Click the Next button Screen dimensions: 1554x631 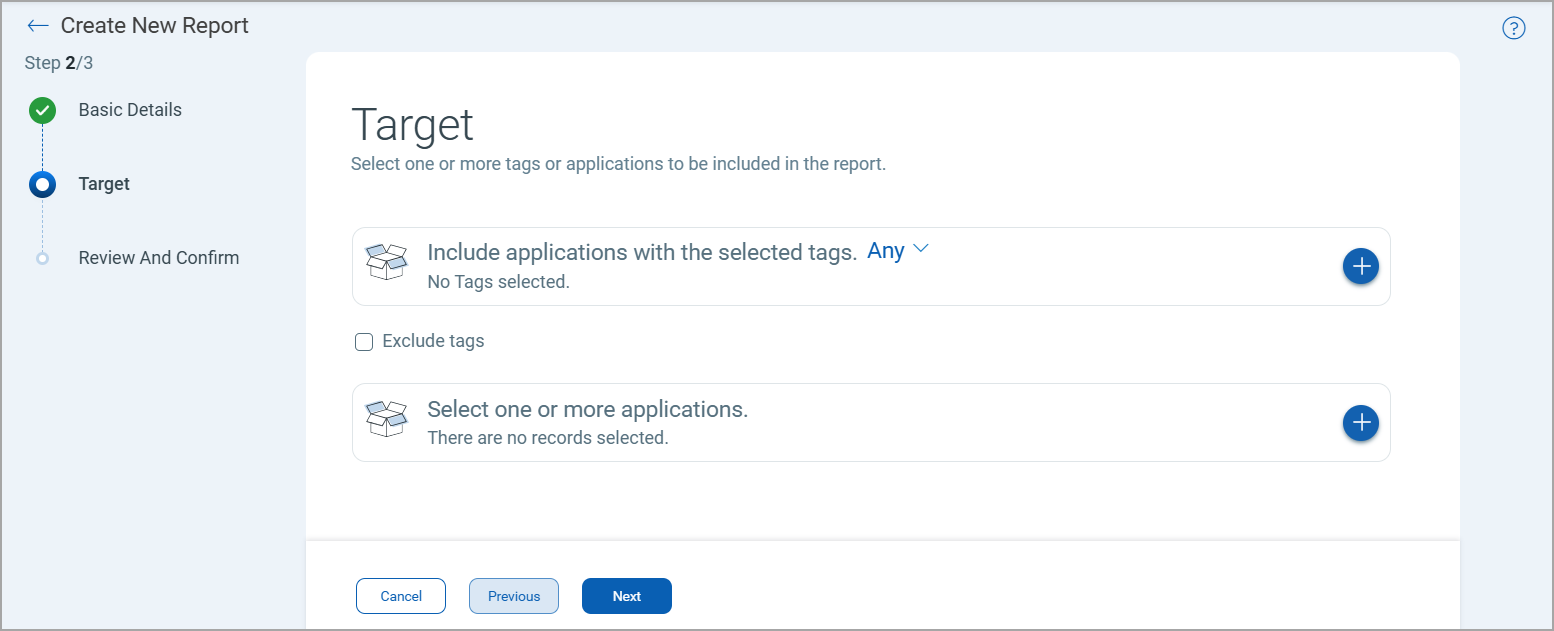(x=627, y=596)
